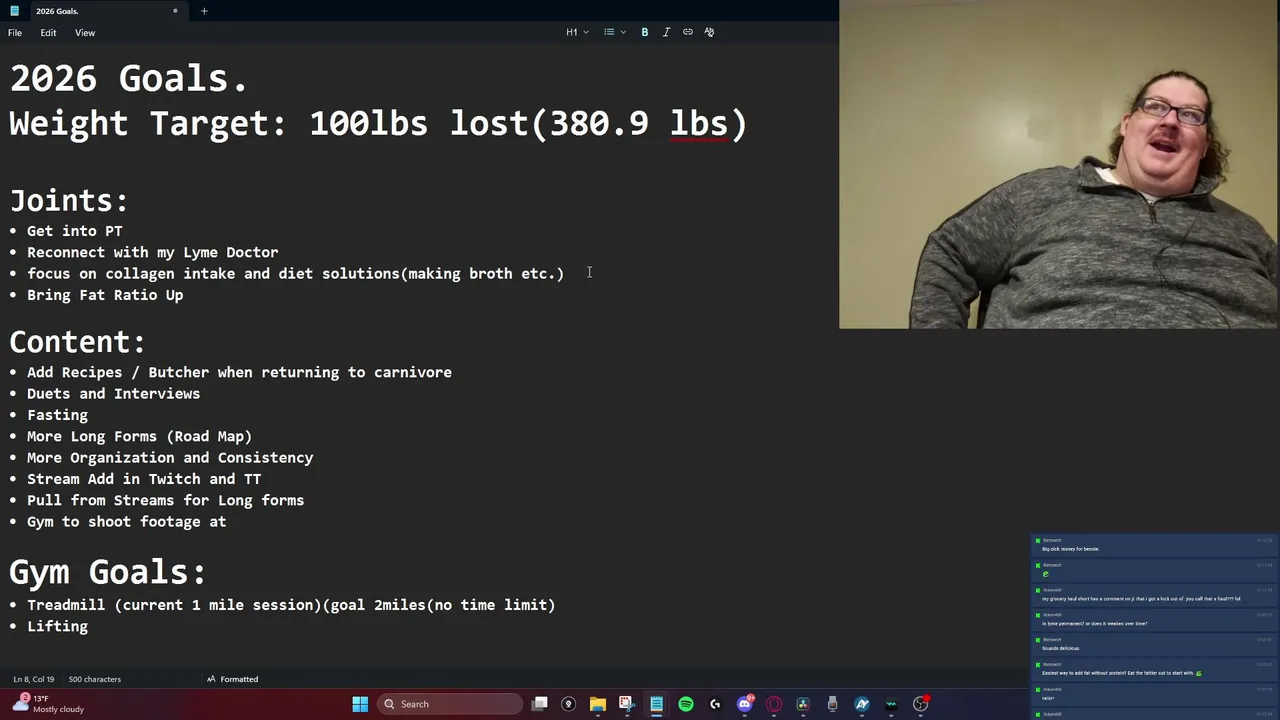Open Discord from the taskbar
1280x720 pixels.
coord(745,704)
